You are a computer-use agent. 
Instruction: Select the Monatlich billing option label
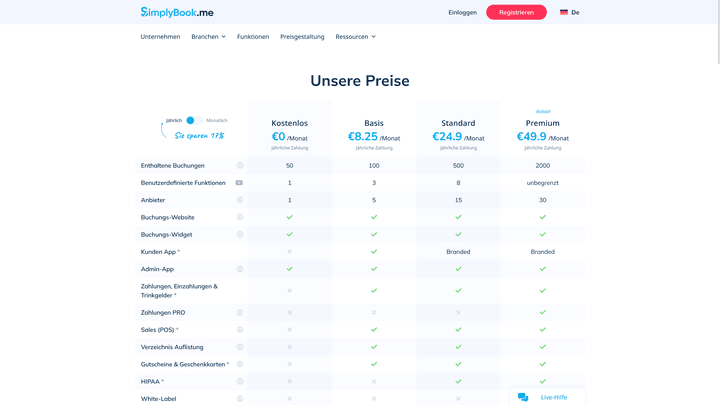[217, 120]
